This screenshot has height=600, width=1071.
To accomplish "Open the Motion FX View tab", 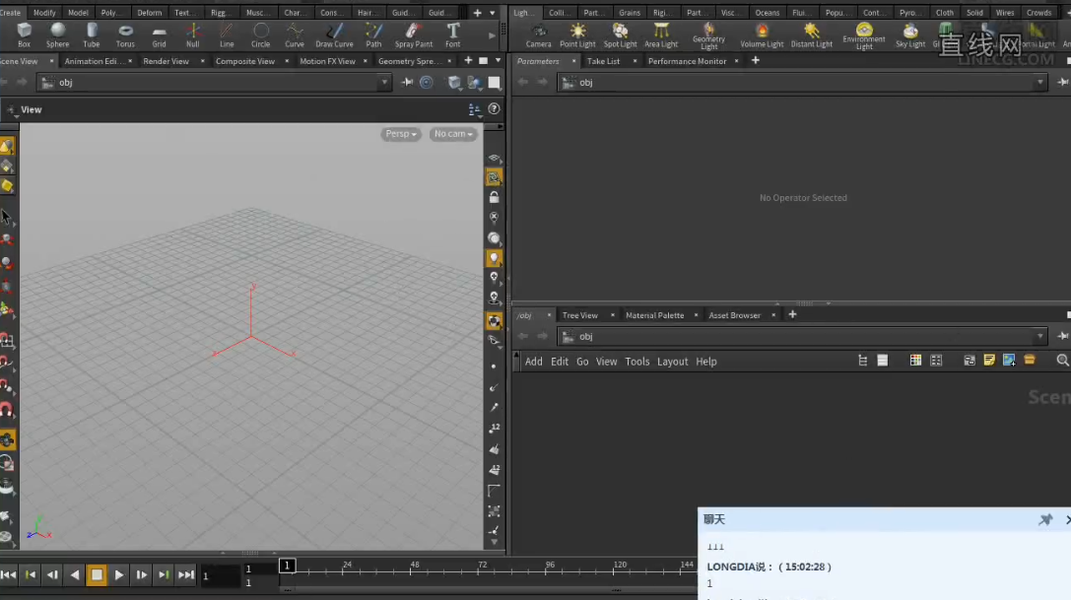I will [x=327, y=61].
